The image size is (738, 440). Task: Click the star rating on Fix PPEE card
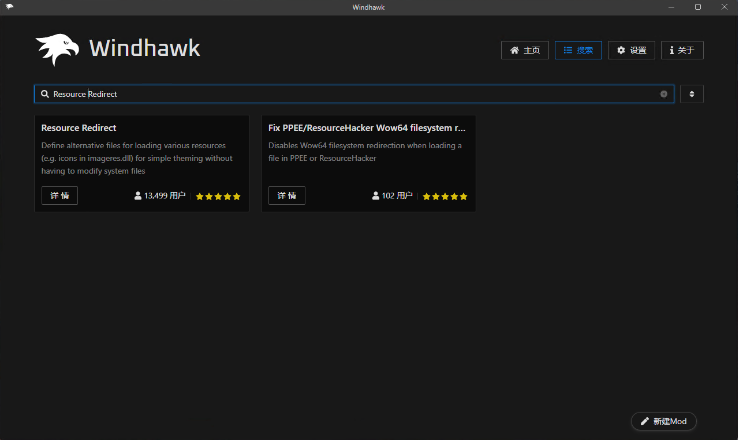[445, 196]
